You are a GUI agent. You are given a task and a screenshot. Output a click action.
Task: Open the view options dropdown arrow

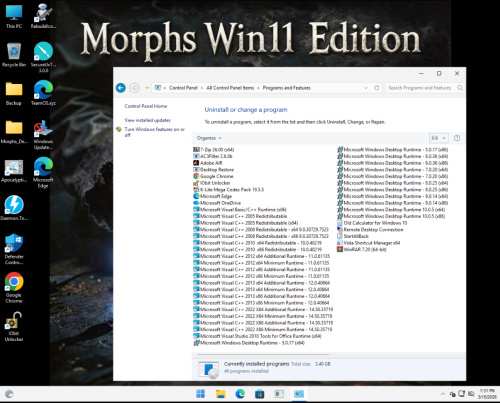[x=444, y=138]
